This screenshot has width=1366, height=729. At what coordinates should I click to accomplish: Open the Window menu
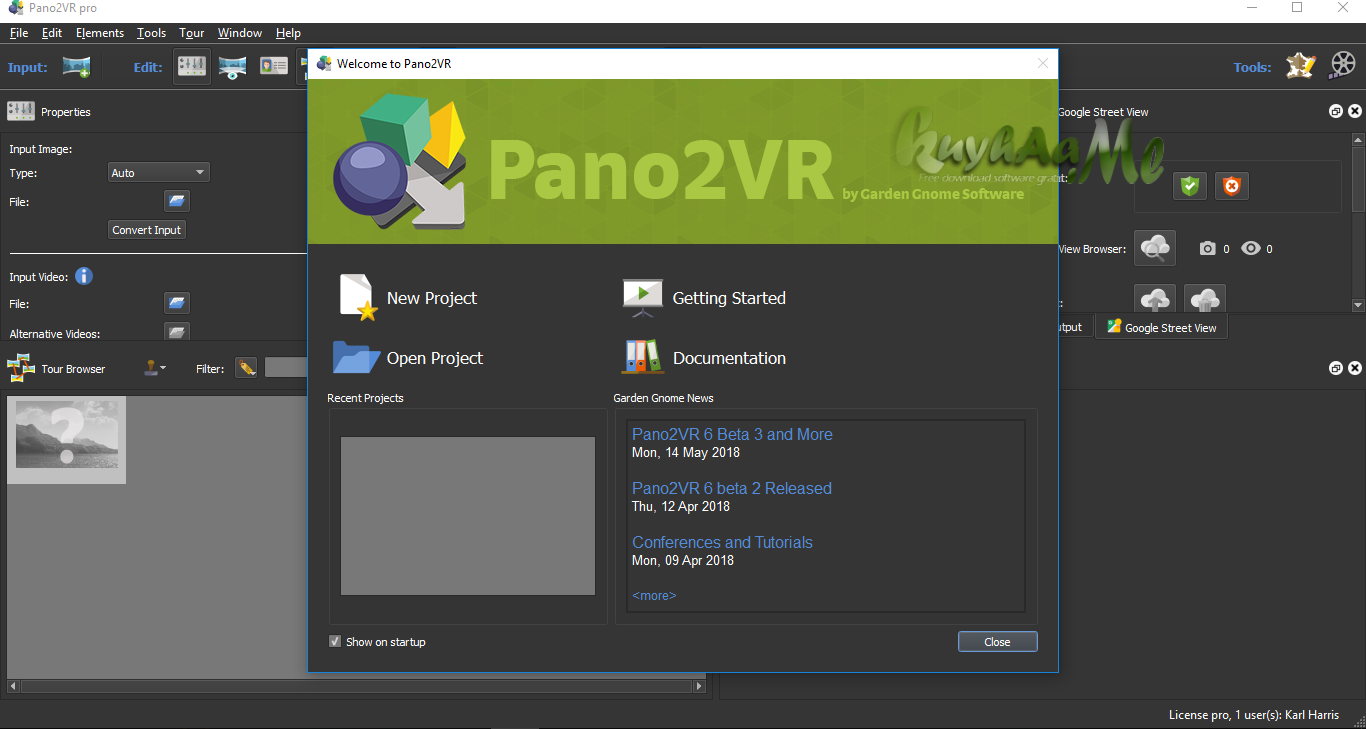tap(240, 33)
